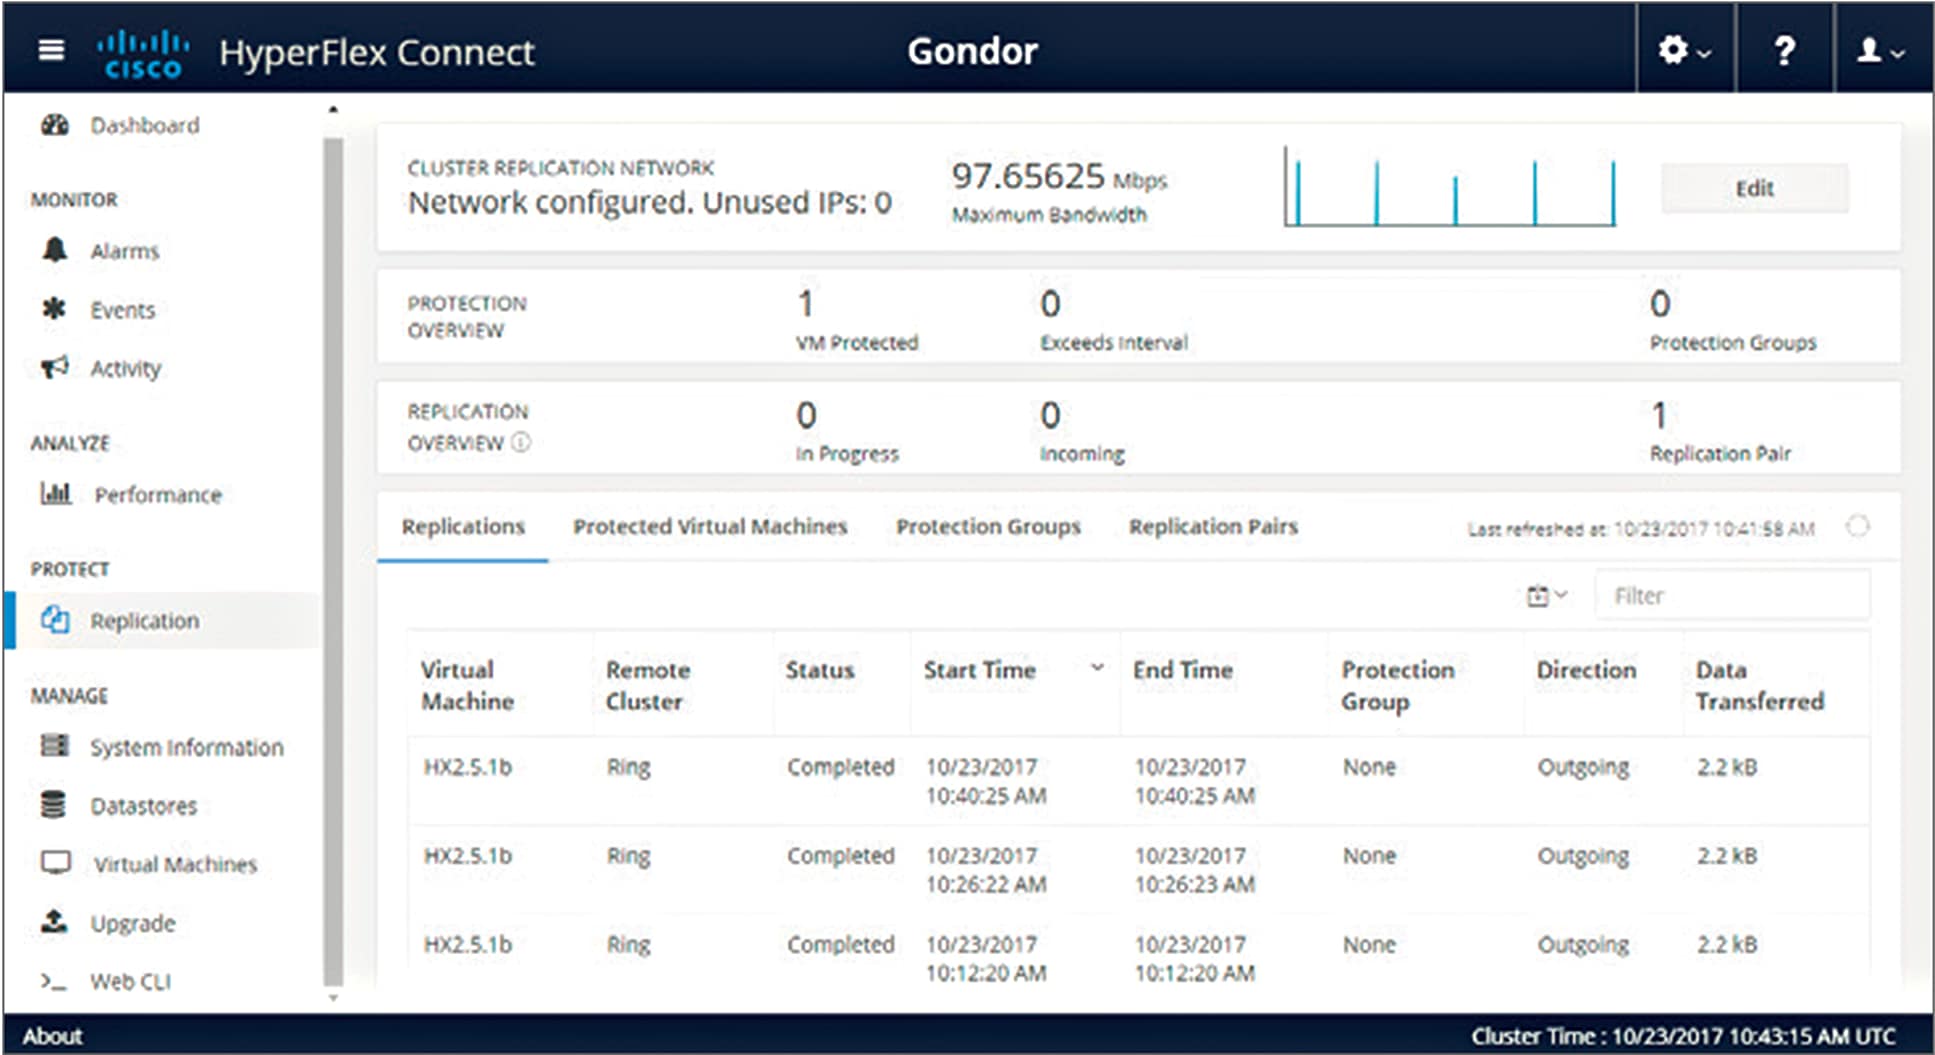Click 1 Replication Pair count
1935x1055 pixels.
click(1659, 414)
